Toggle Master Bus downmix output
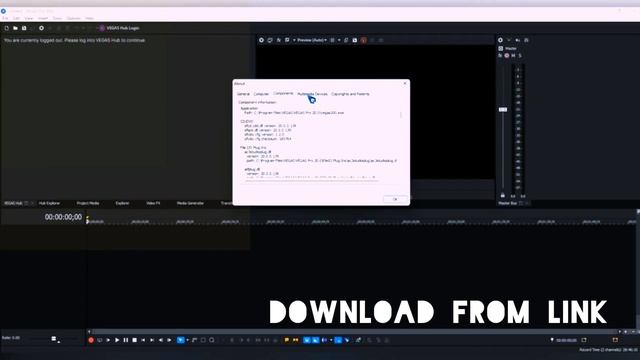Viewport: 640px width, 360px height. [518, 40]
